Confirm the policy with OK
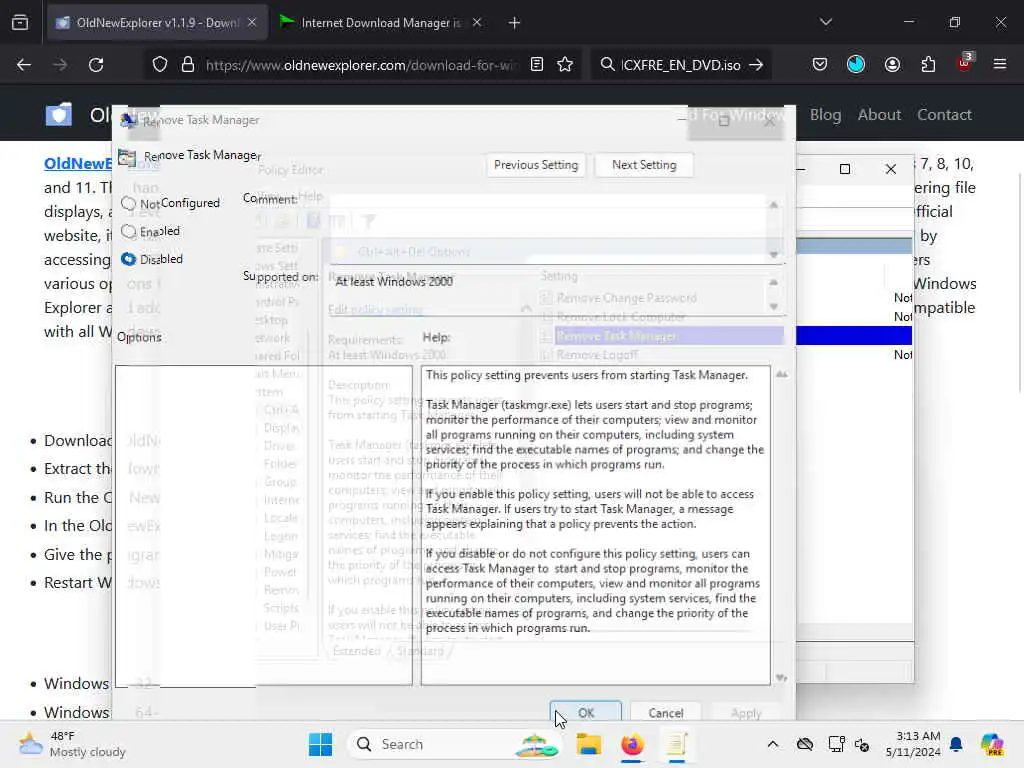This screenshot has height=768, width=1024. coord(586,712)
